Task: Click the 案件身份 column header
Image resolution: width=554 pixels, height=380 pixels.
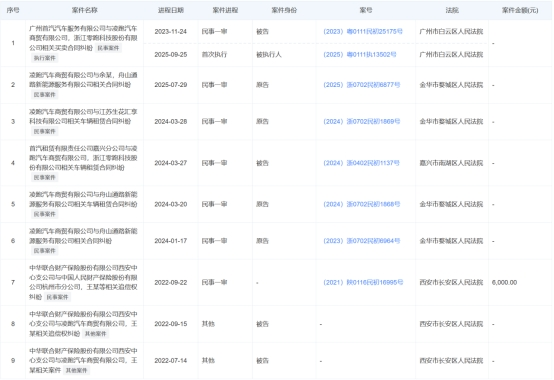Action: pos(284,10)
